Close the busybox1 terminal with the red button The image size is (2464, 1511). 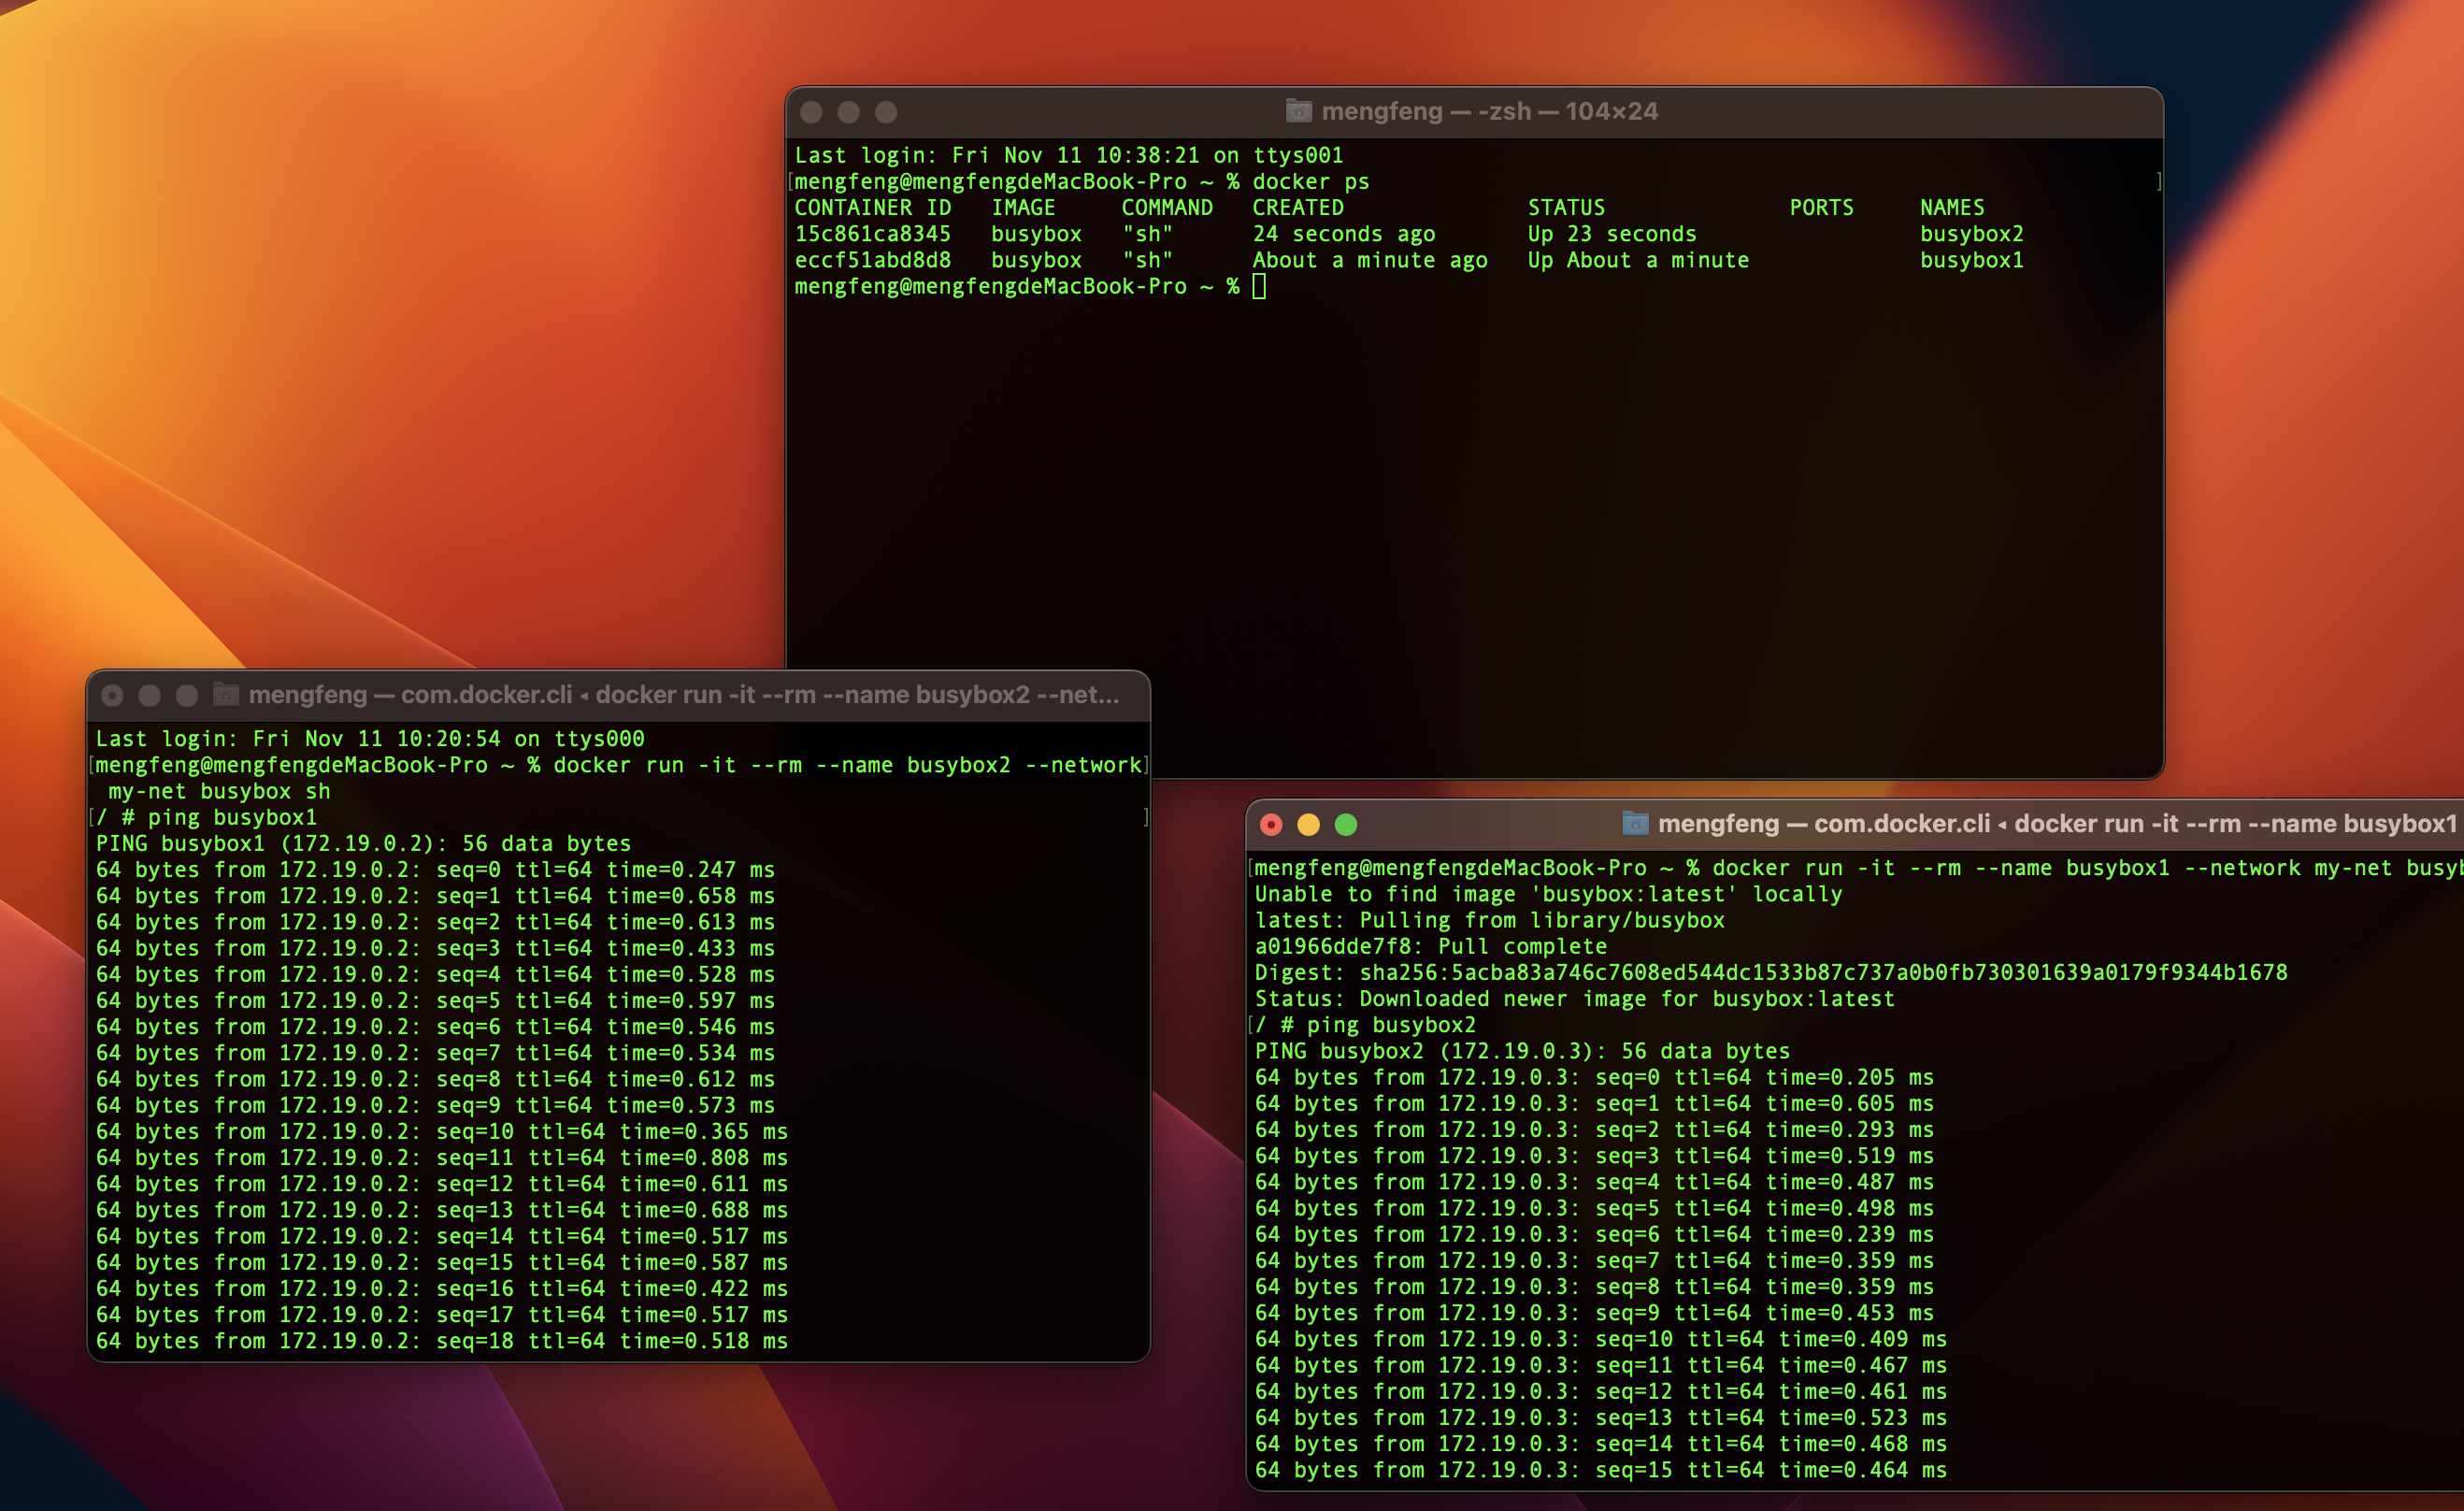point(1271,824)
